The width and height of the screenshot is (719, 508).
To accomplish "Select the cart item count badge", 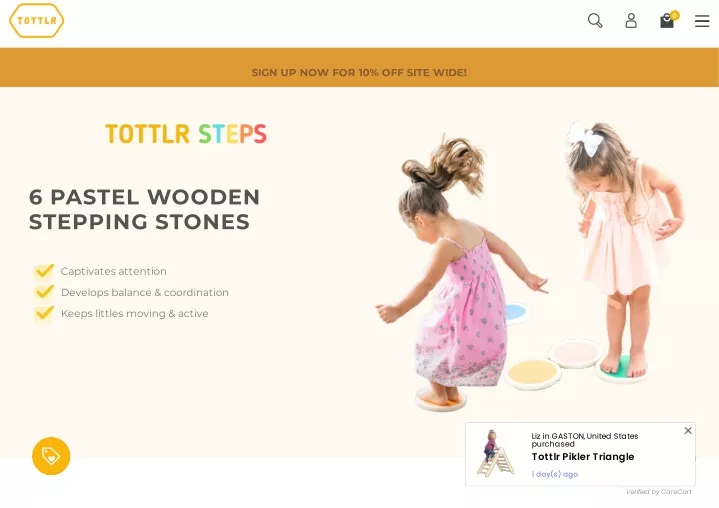I will pyautogui.click(x=674, y=16).
